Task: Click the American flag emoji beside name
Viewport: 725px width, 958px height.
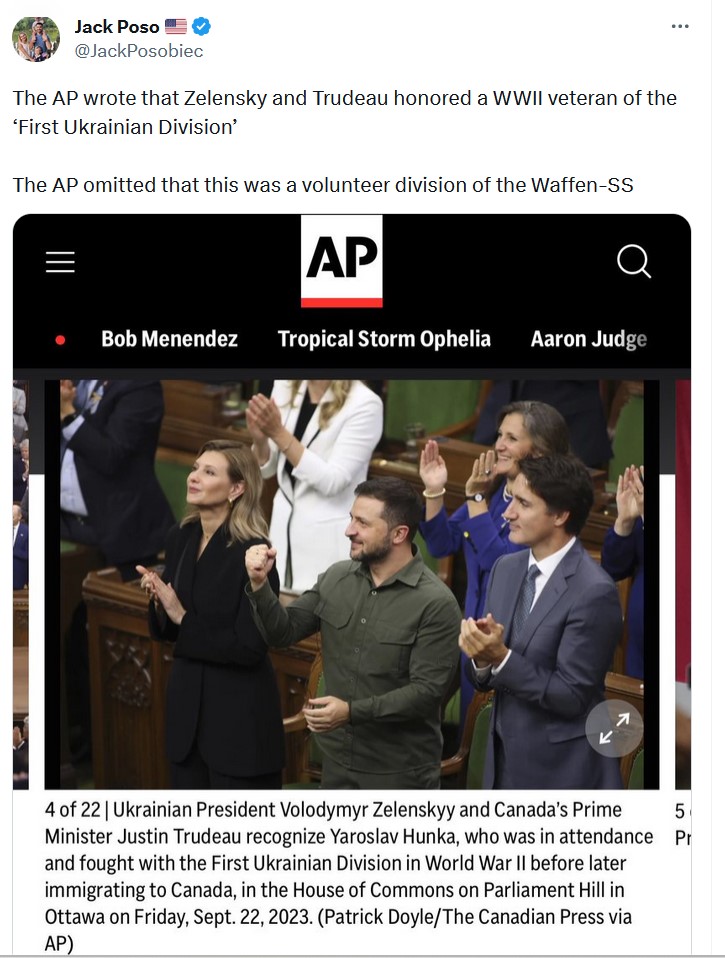Action: click(176, 26)
